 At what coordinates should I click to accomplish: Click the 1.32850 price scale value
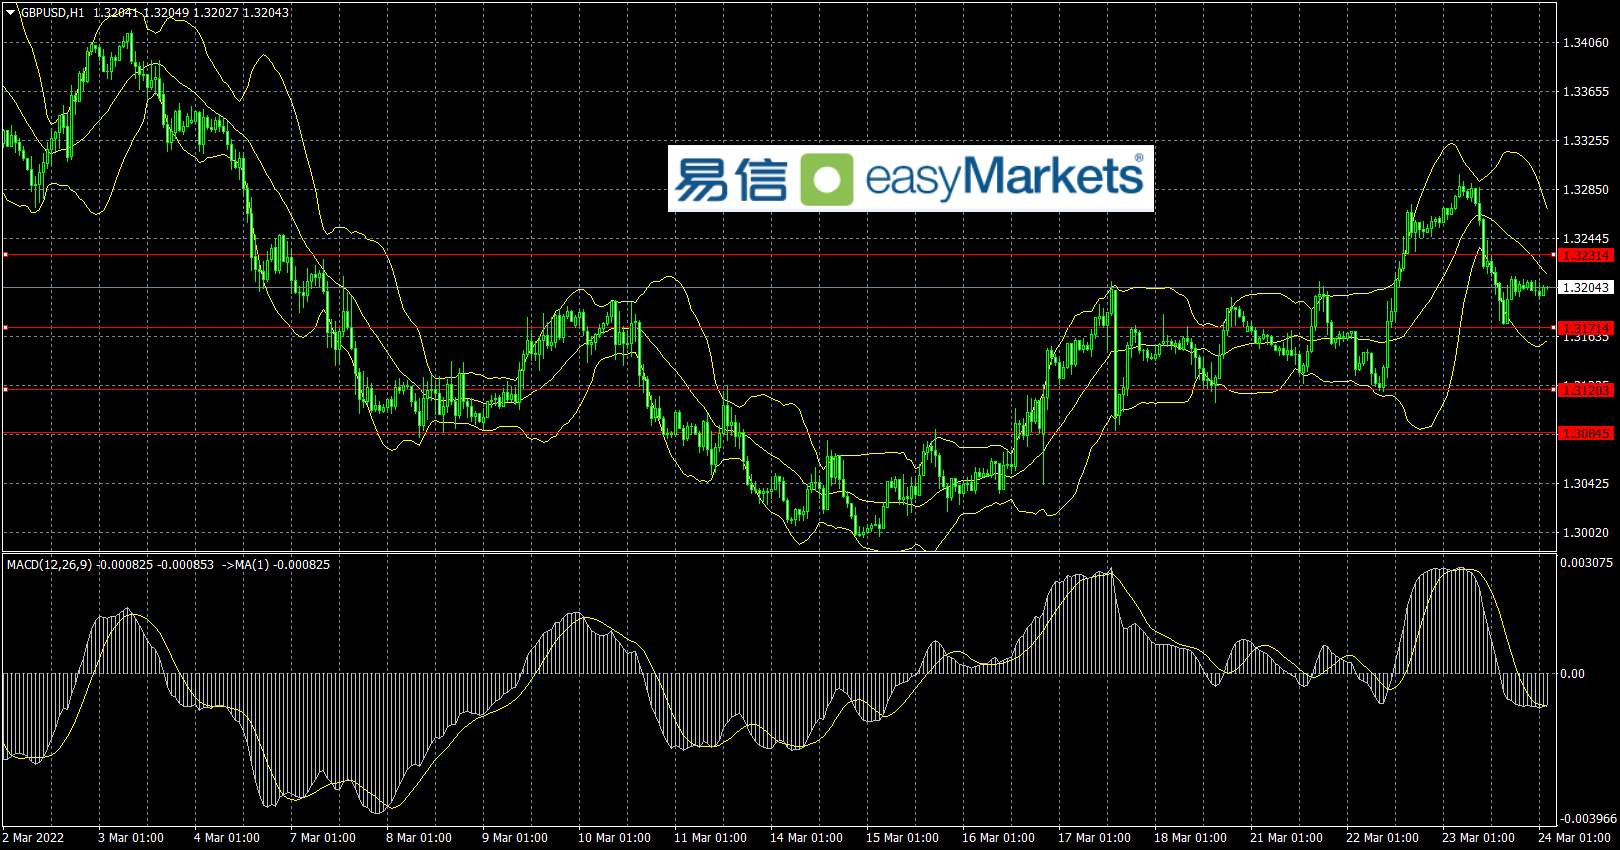pyautogui.click(x=1586, y=190)
